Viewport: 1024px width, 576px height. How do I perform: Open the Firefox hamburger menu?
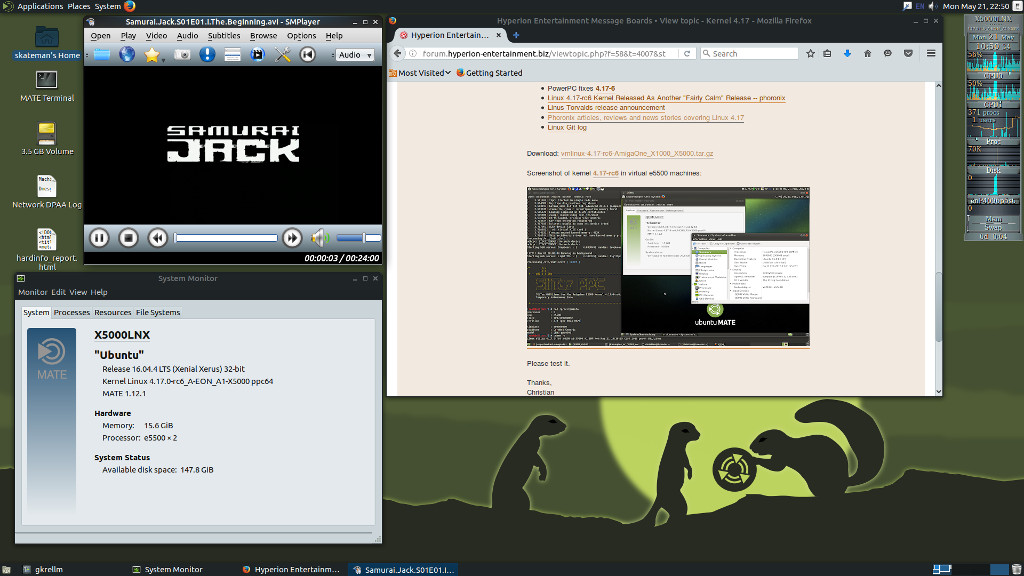[x=931, y=54]
